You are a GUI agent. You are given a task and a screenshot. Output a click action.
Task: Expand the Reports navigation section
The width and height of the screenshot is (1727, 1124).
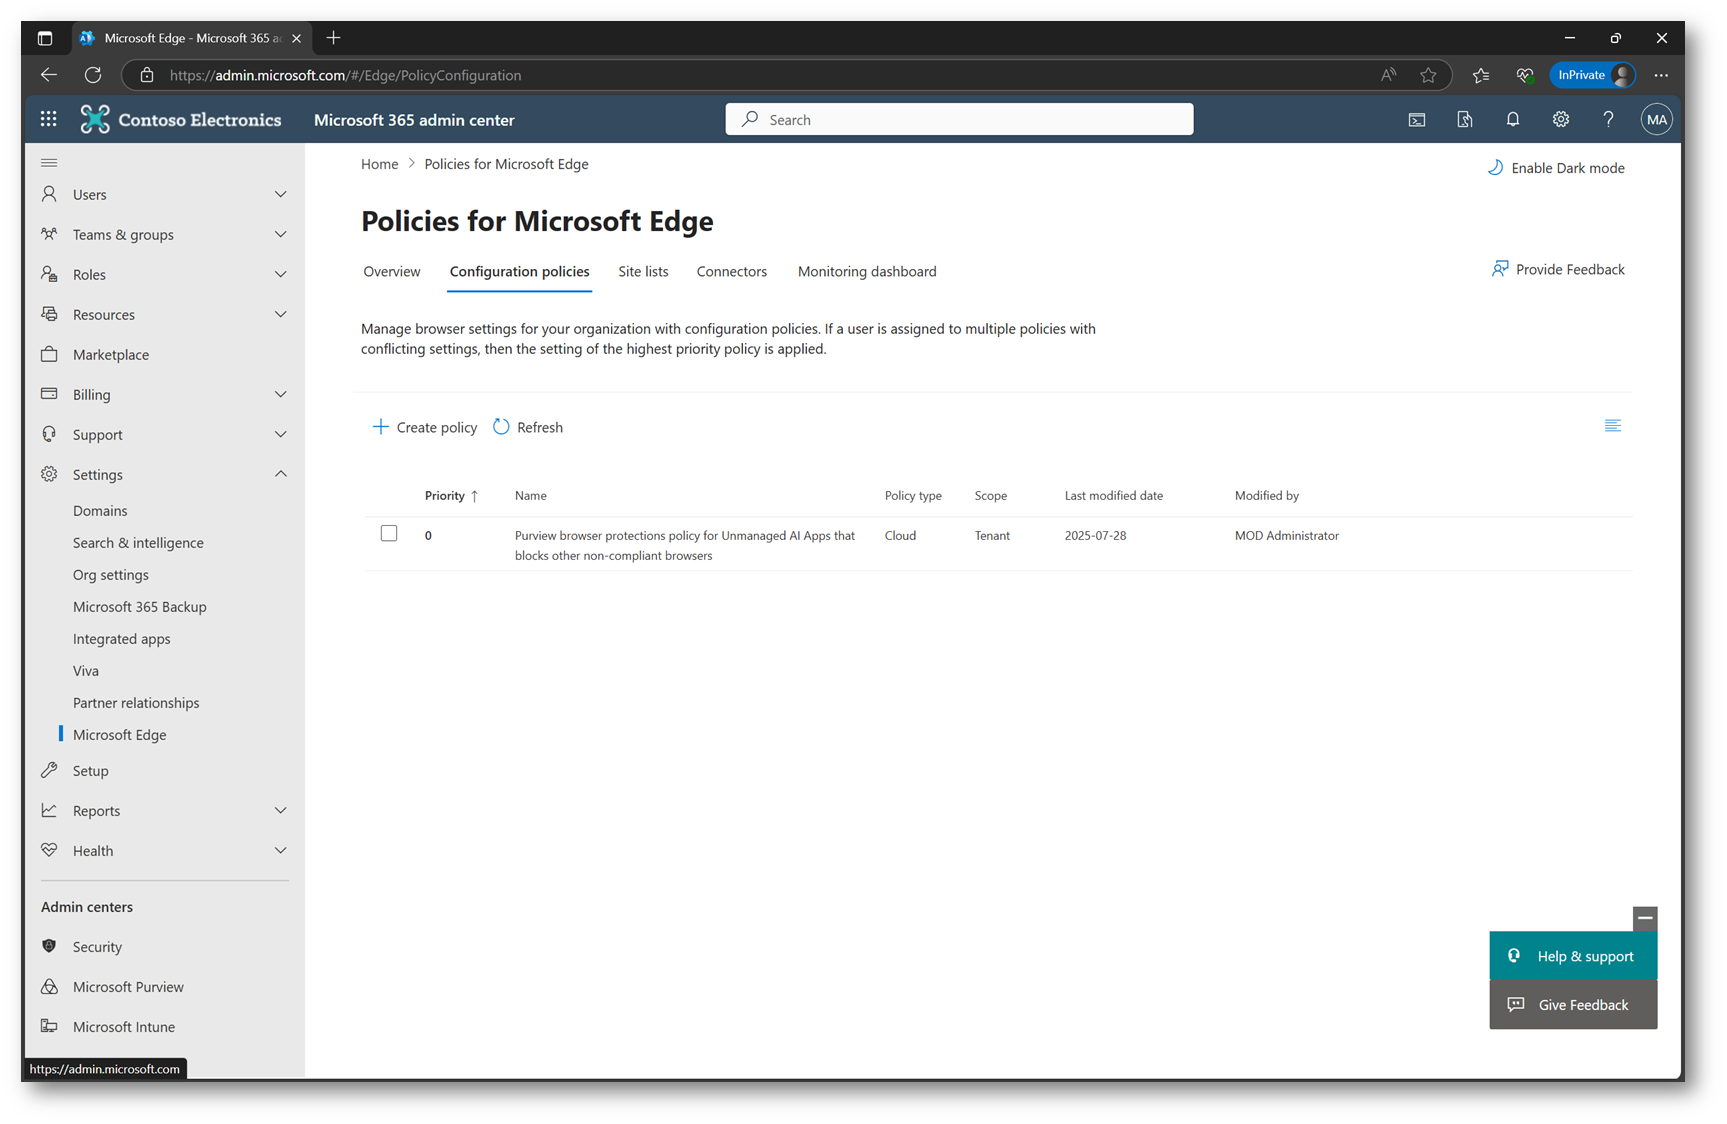pyautogui.click(x=280, y=810)
